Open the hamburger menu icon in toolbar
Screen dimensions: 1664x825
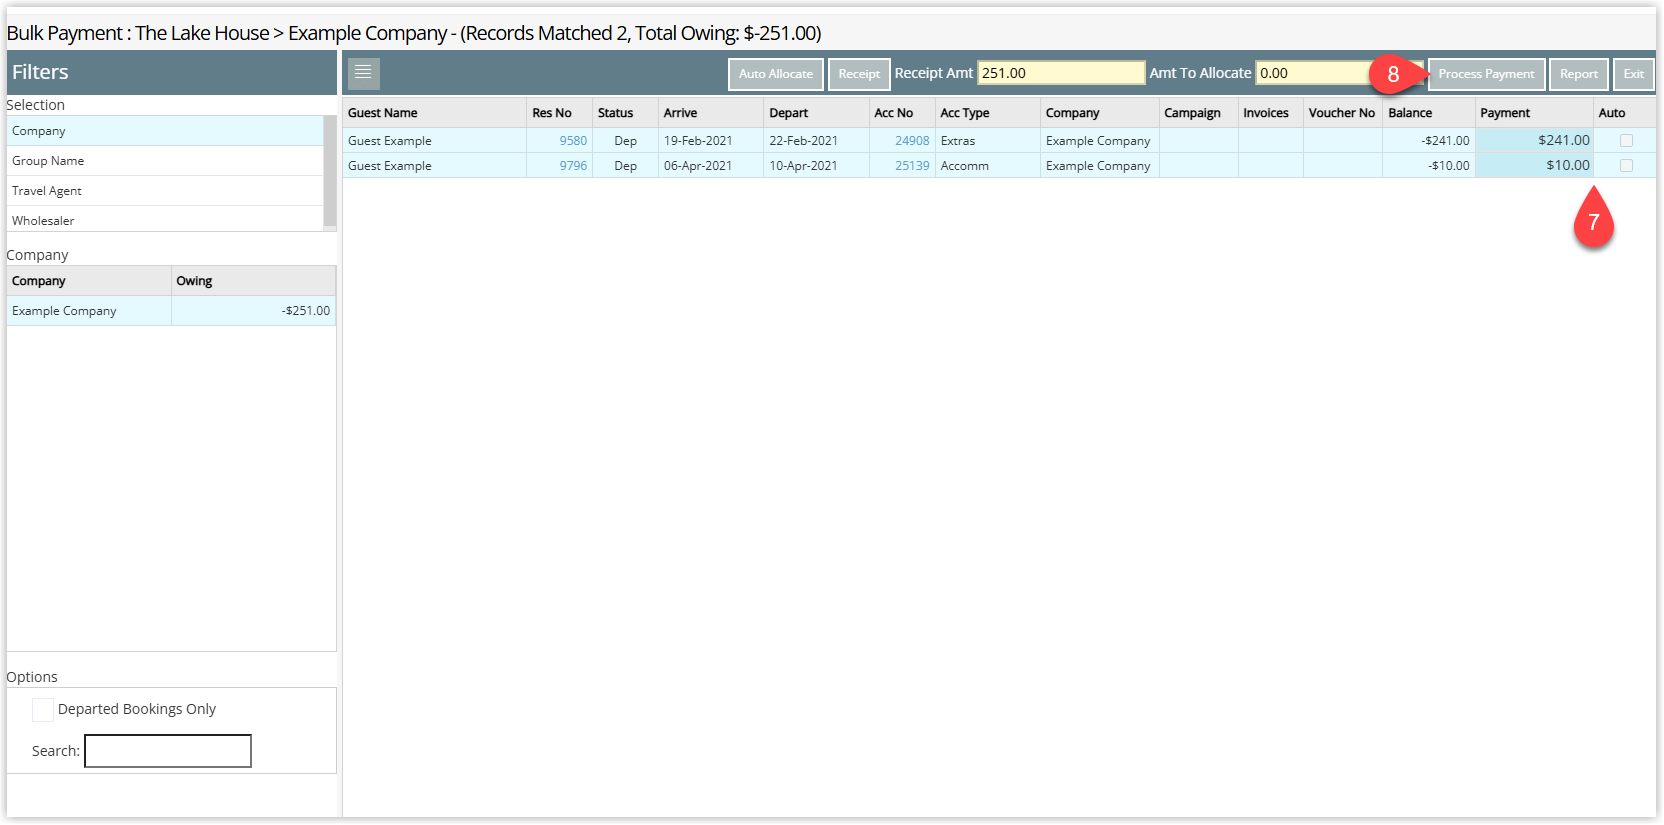pyautogui.click(x=363, y=73)
